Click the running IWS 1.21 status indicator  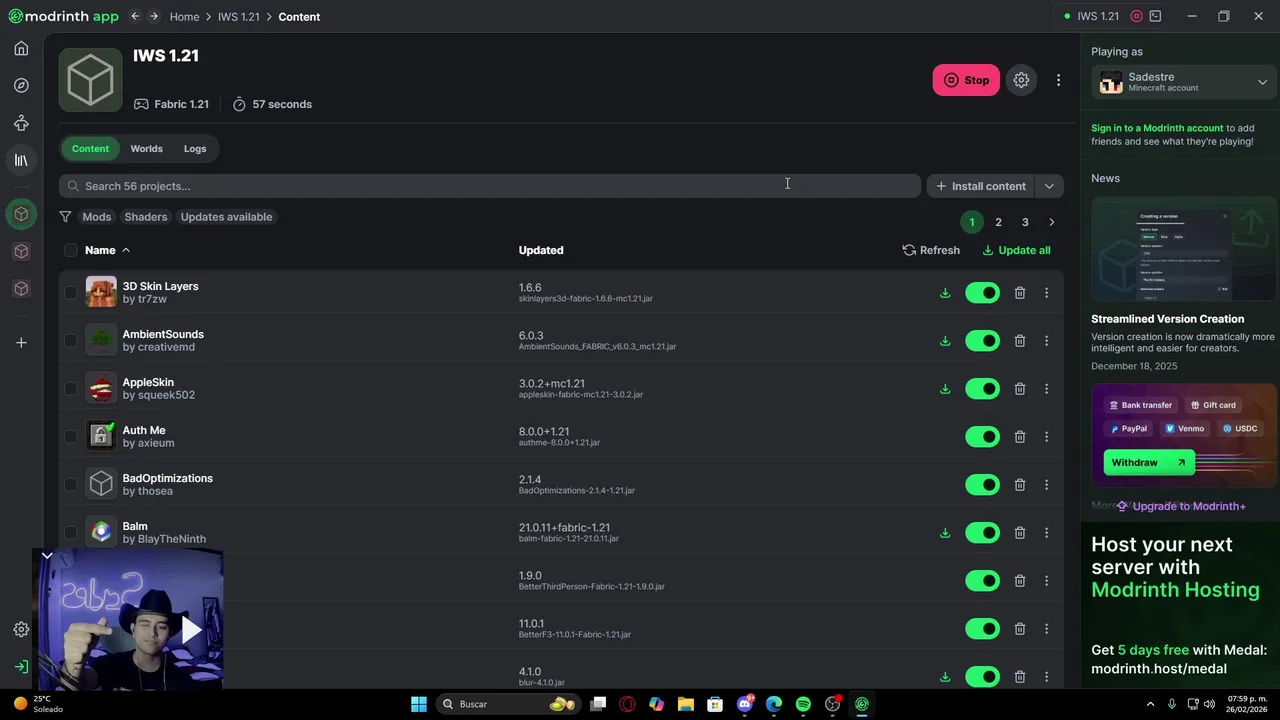pyautogui.click(x=1092, y=16)
